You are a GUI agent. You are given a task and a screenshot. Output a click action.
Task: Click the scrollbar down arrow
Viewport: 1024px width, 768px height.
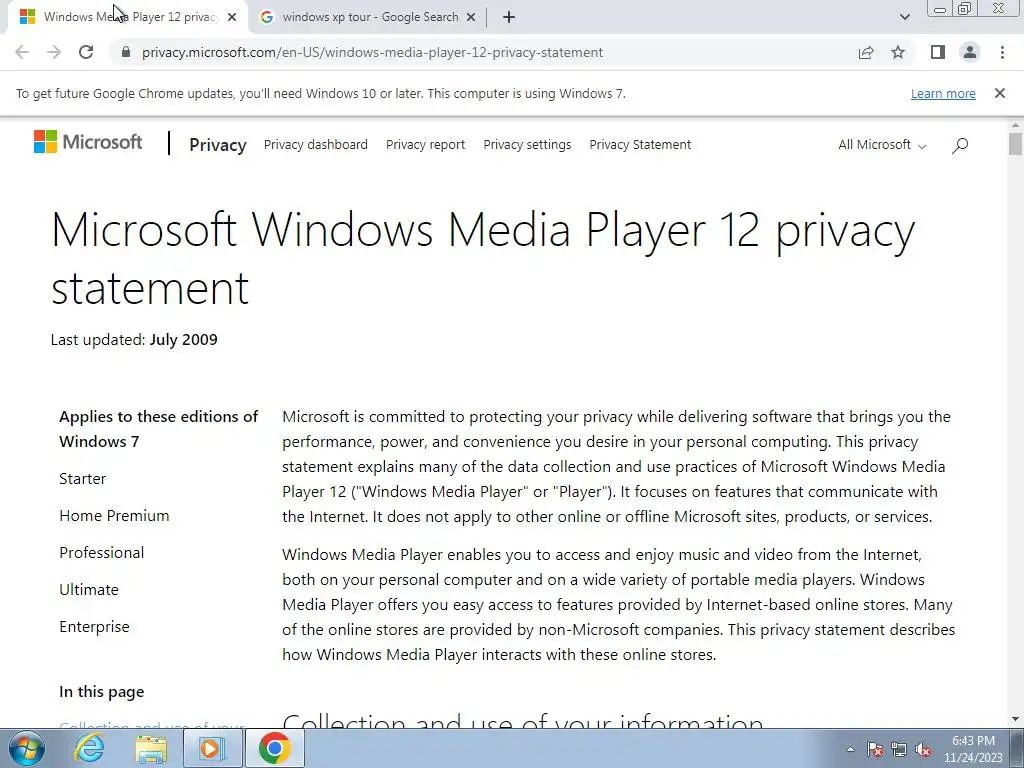coord(1016,719)
